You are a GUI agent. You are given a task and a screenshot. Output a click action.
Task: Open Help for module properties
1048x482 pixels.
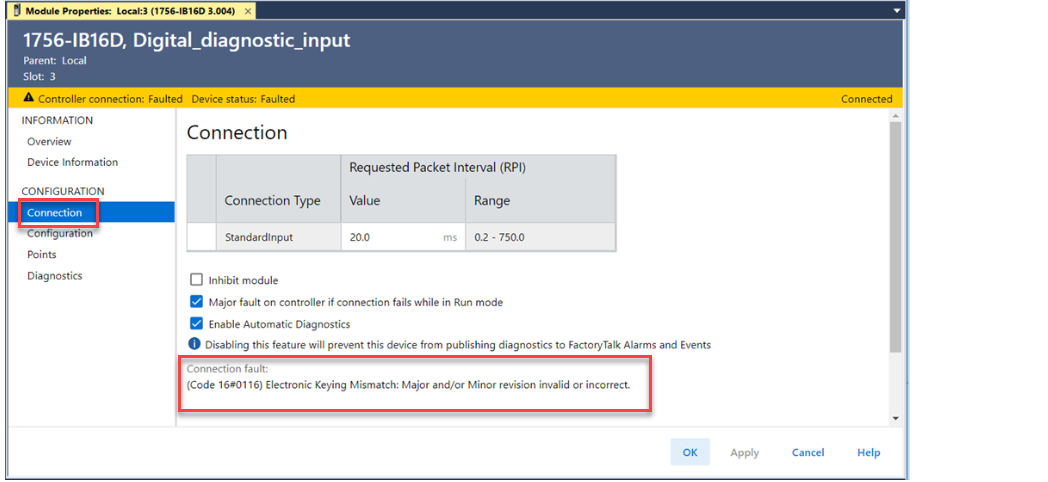[868, 453]
